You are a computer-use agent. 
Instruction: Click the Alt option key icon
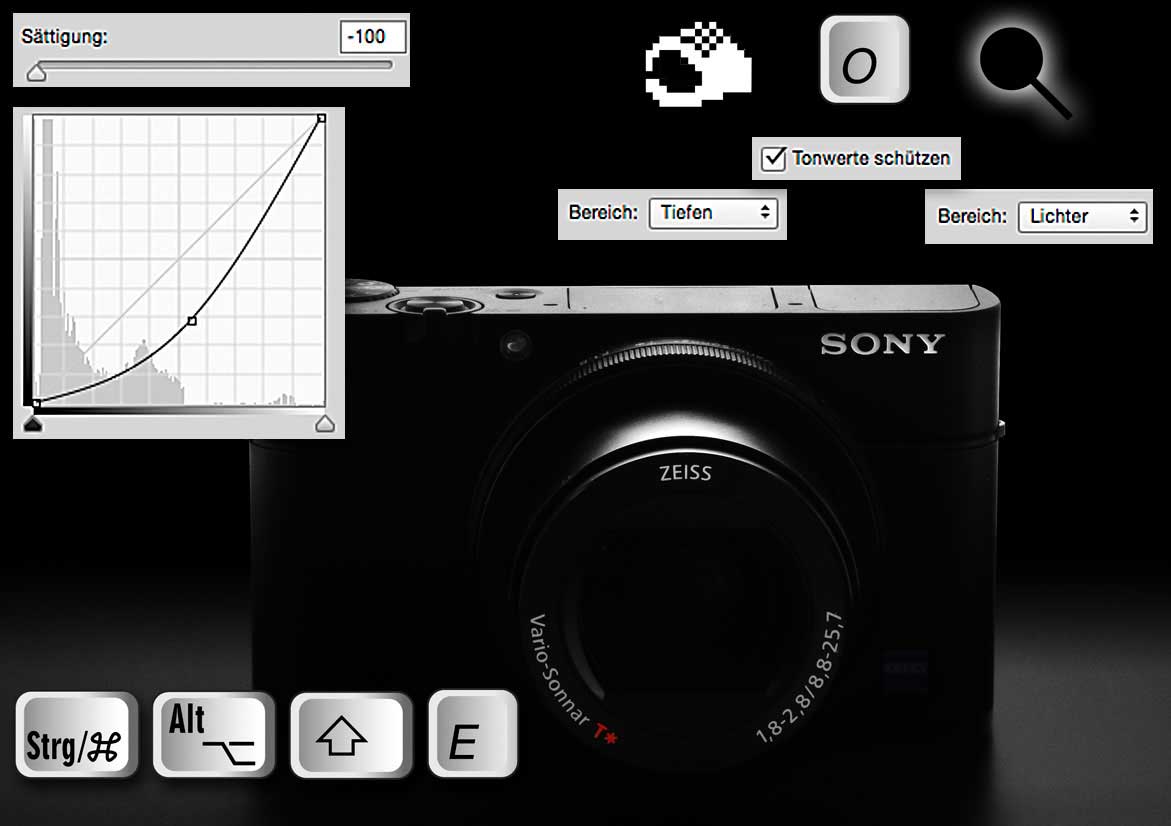click(214, 735)
